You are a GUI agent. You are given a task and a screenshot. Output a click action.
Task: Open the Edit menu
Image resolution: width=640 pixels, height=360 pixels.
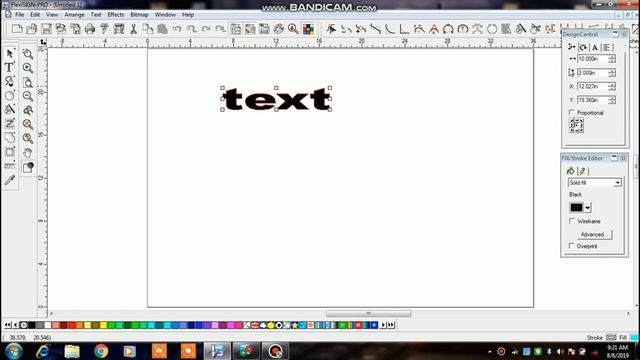click(35, 15)
